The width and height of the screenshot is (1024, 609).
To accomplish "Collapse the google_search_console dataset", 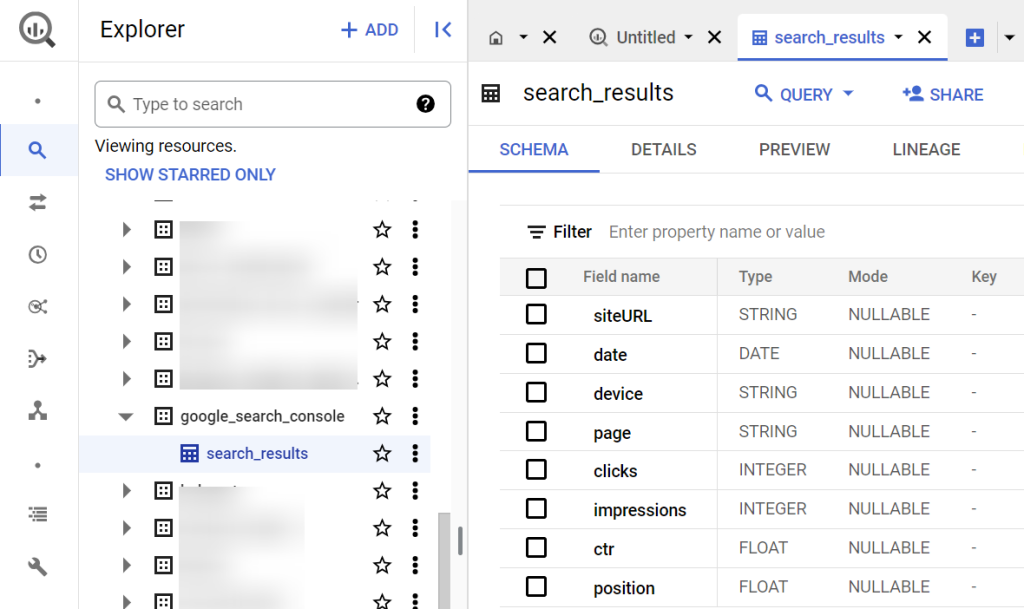I will point(125,416).
